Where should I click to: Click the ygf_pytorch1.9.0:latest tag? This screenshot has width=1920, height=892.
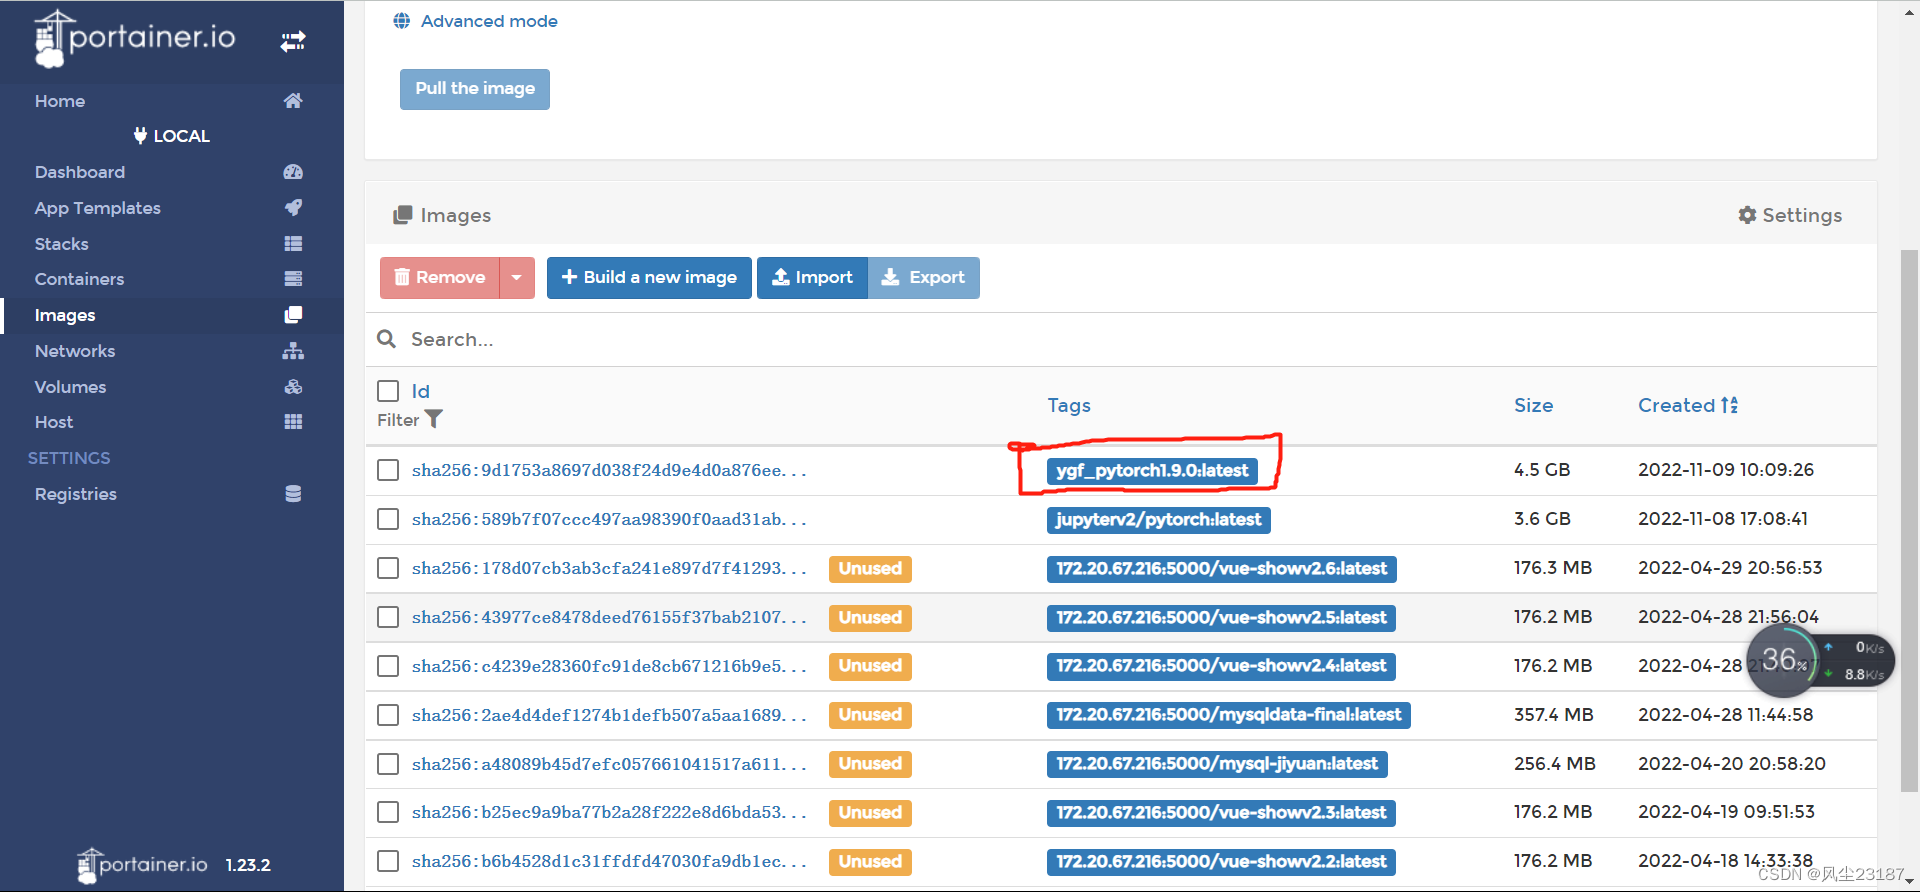click(1152, 471)
